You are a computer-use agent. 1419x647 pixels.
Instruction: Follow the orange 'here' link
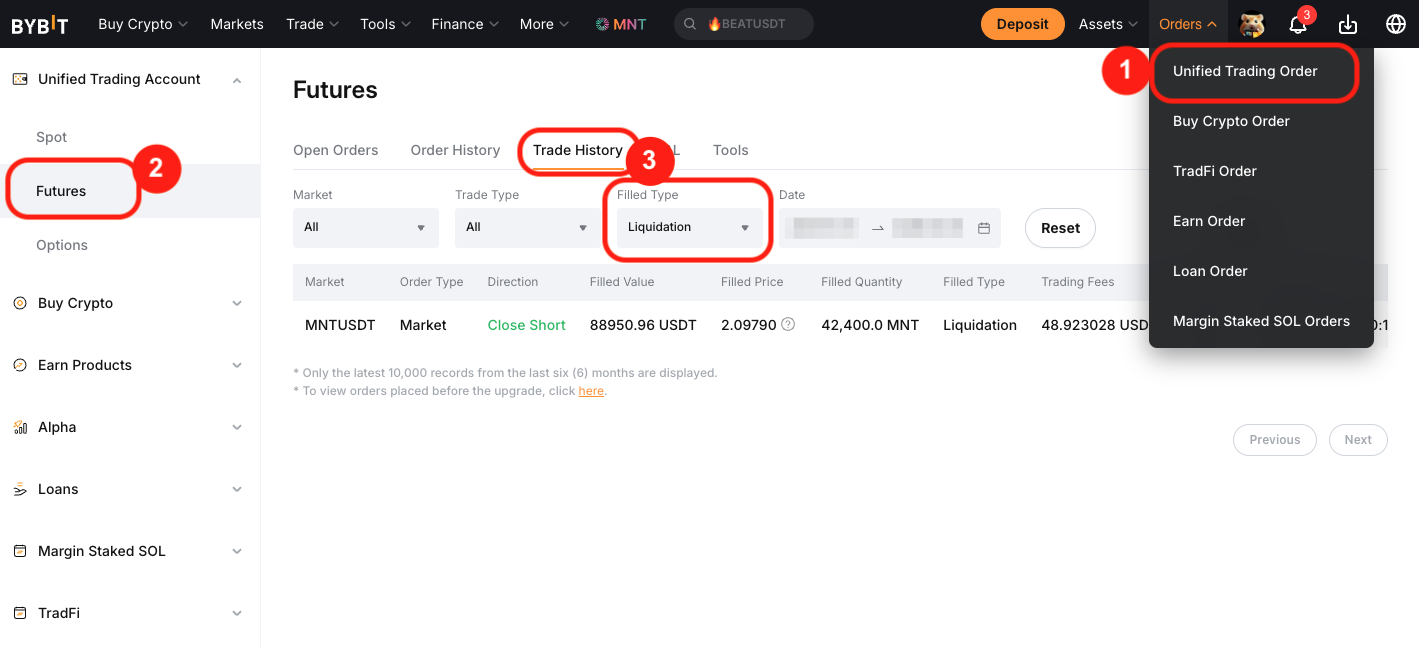pyautogui.click(x=591, y=391)
